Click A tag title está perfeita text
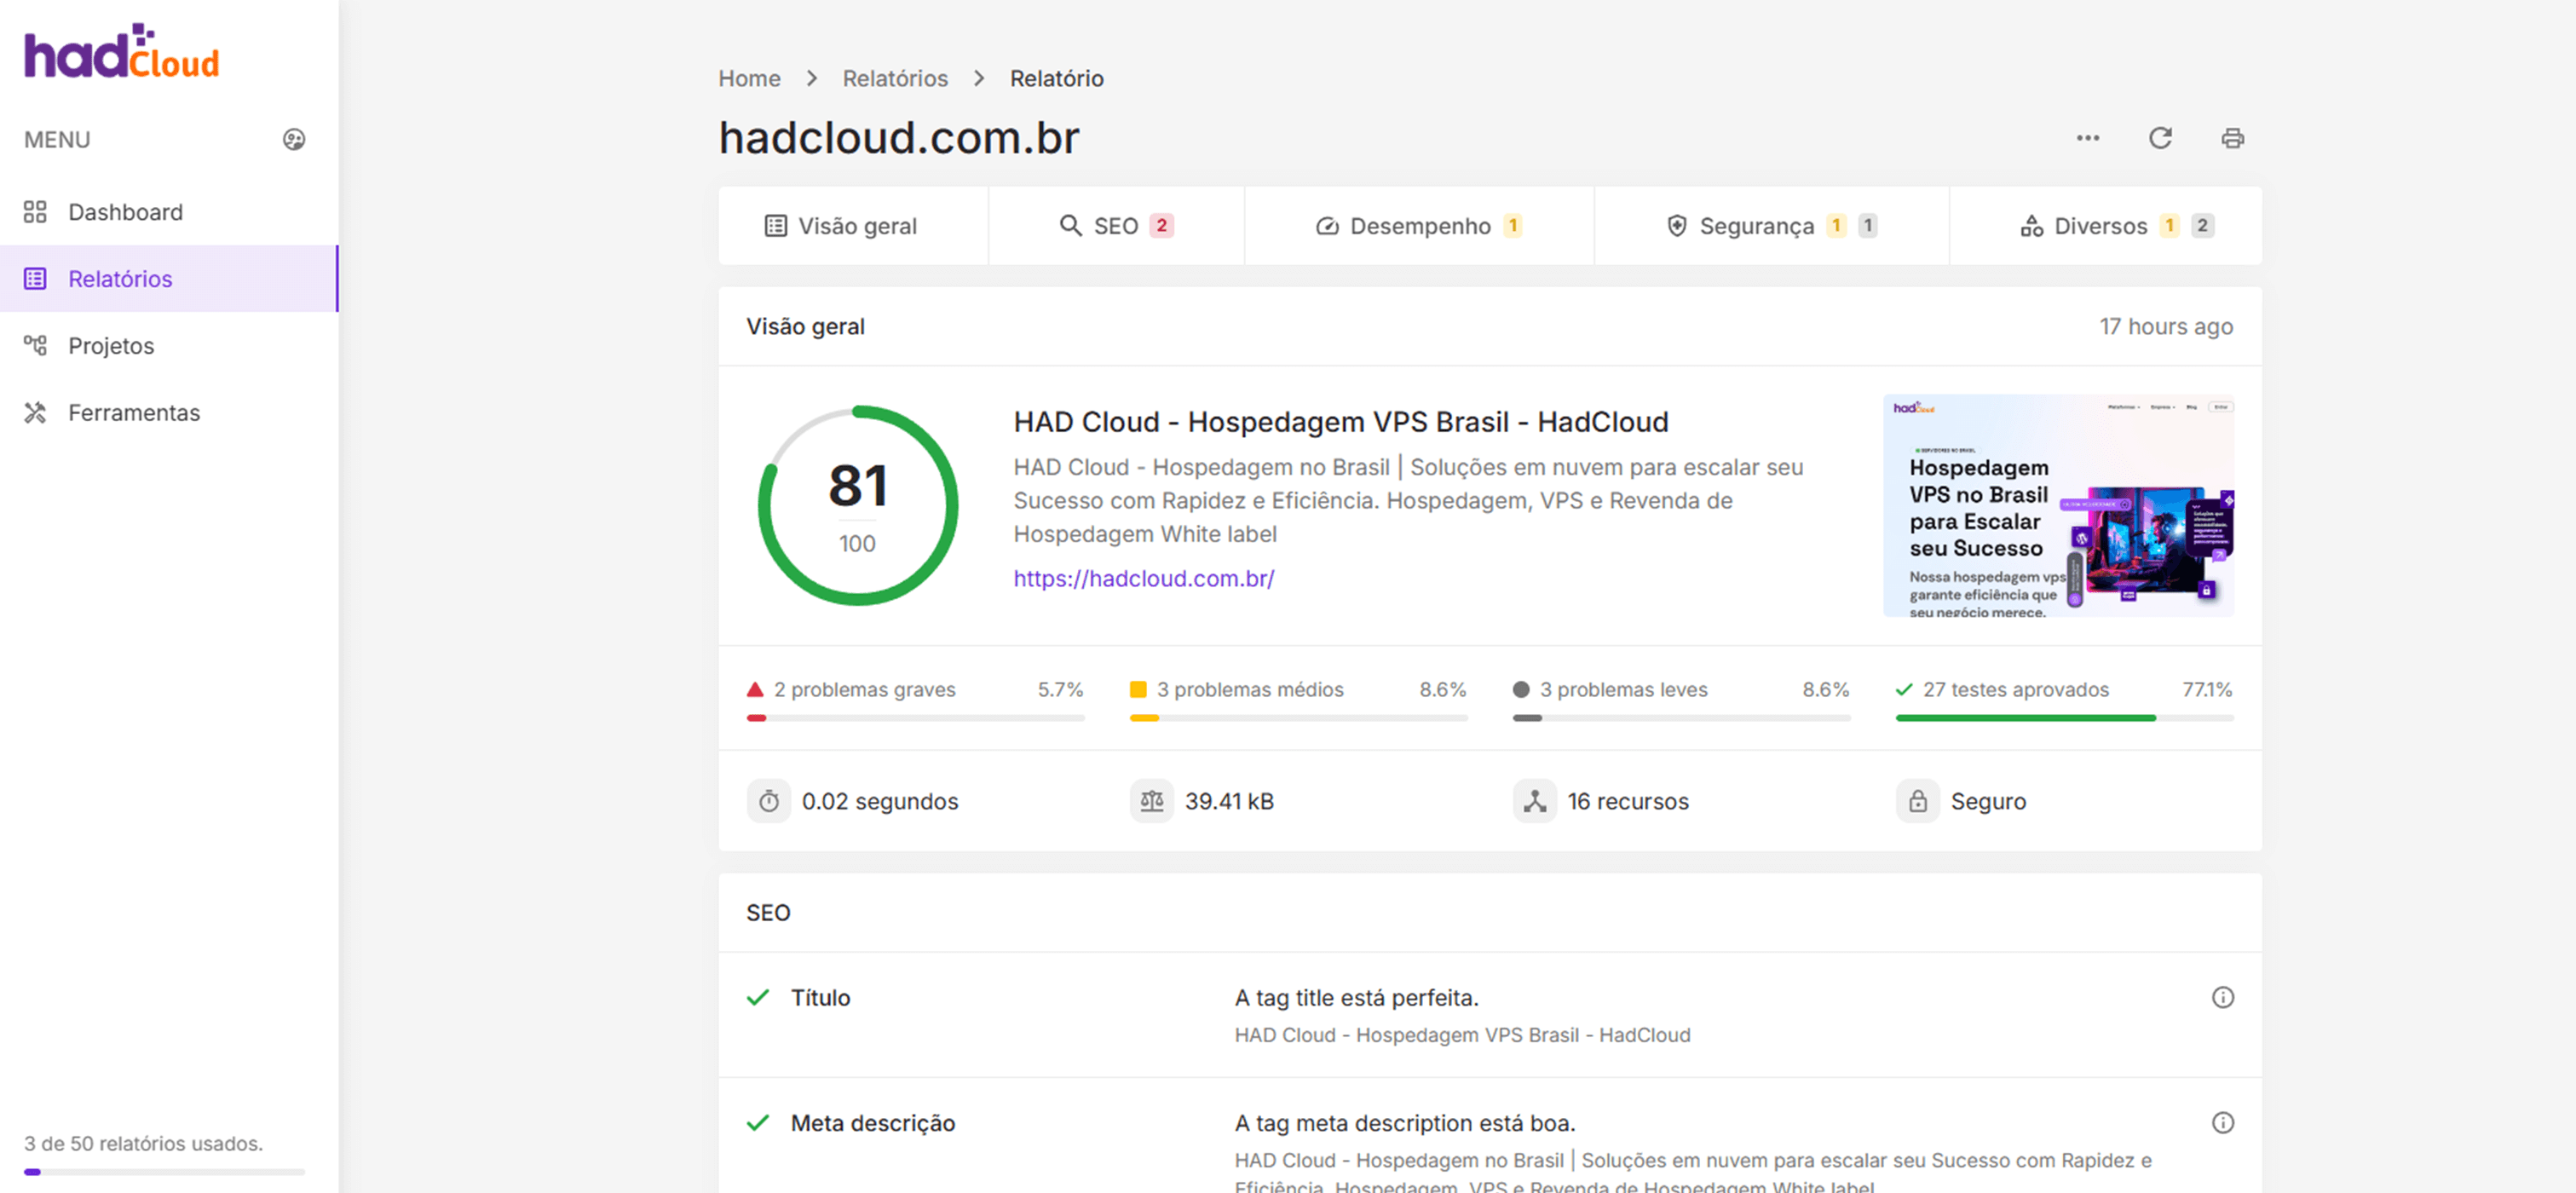The width and height of the screenshot is (2576, 1193). tap(1356, 998)
